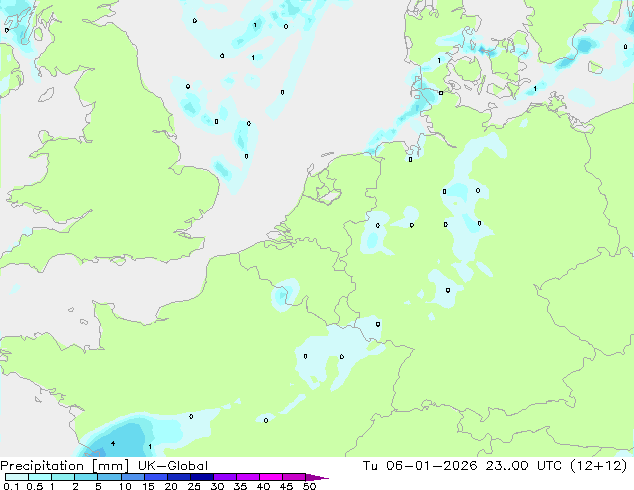This screenshot has width=634, height=490.
Task: Select the 0.1–0.5 mm palest legend swatch
Action: (x=17, y=477)
